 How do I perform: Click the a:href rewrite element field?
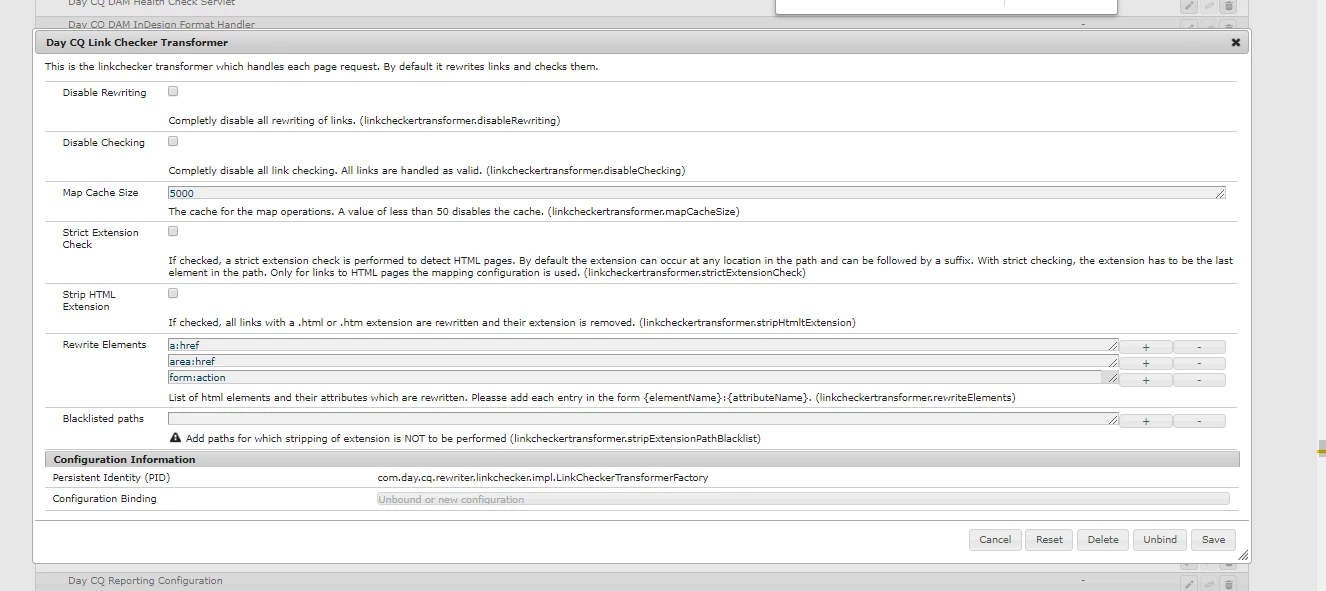(643, 345)
